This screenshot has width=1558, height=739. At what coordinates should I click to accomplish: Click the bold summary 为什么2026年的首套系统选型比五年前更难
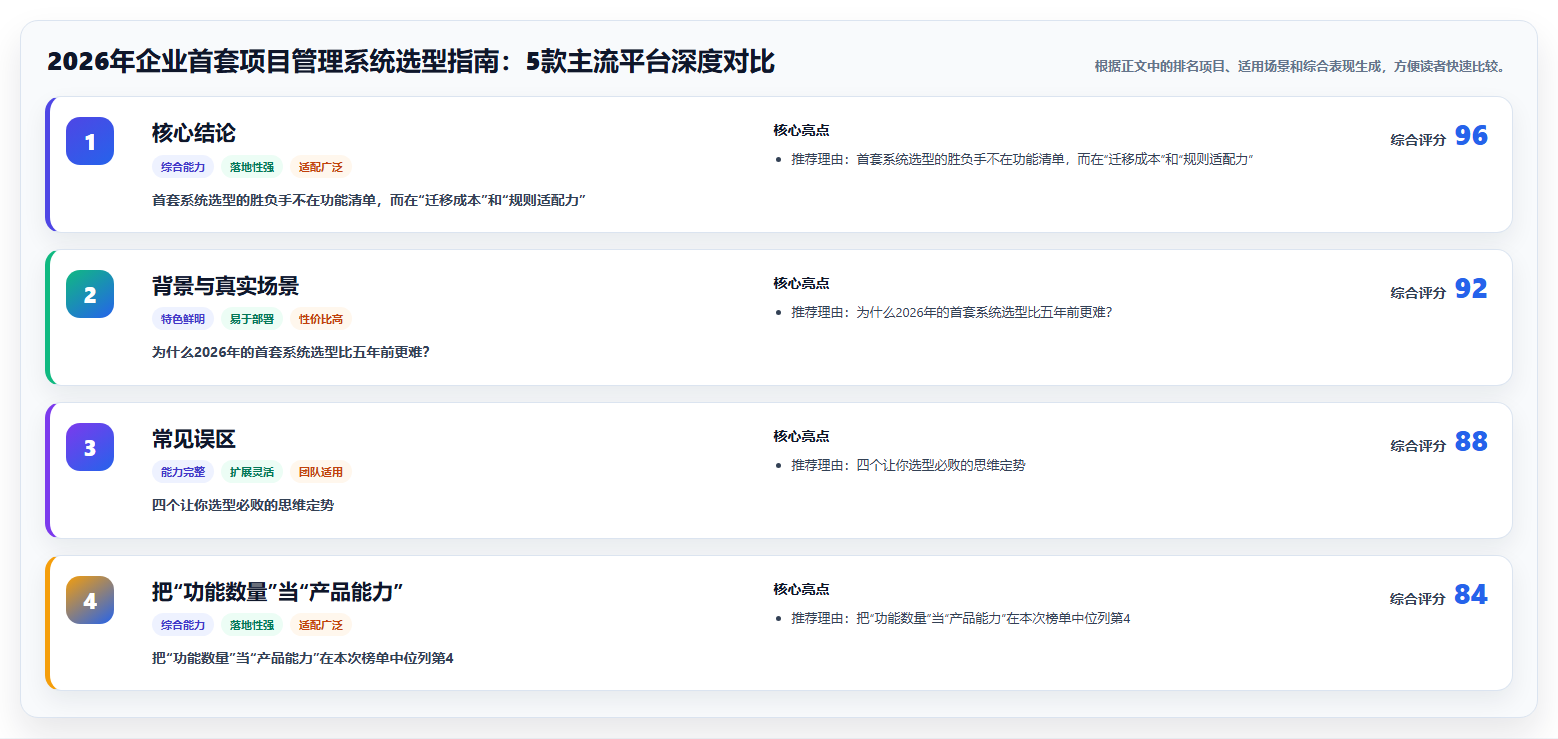pyautogui.click(x=291, y=352)
